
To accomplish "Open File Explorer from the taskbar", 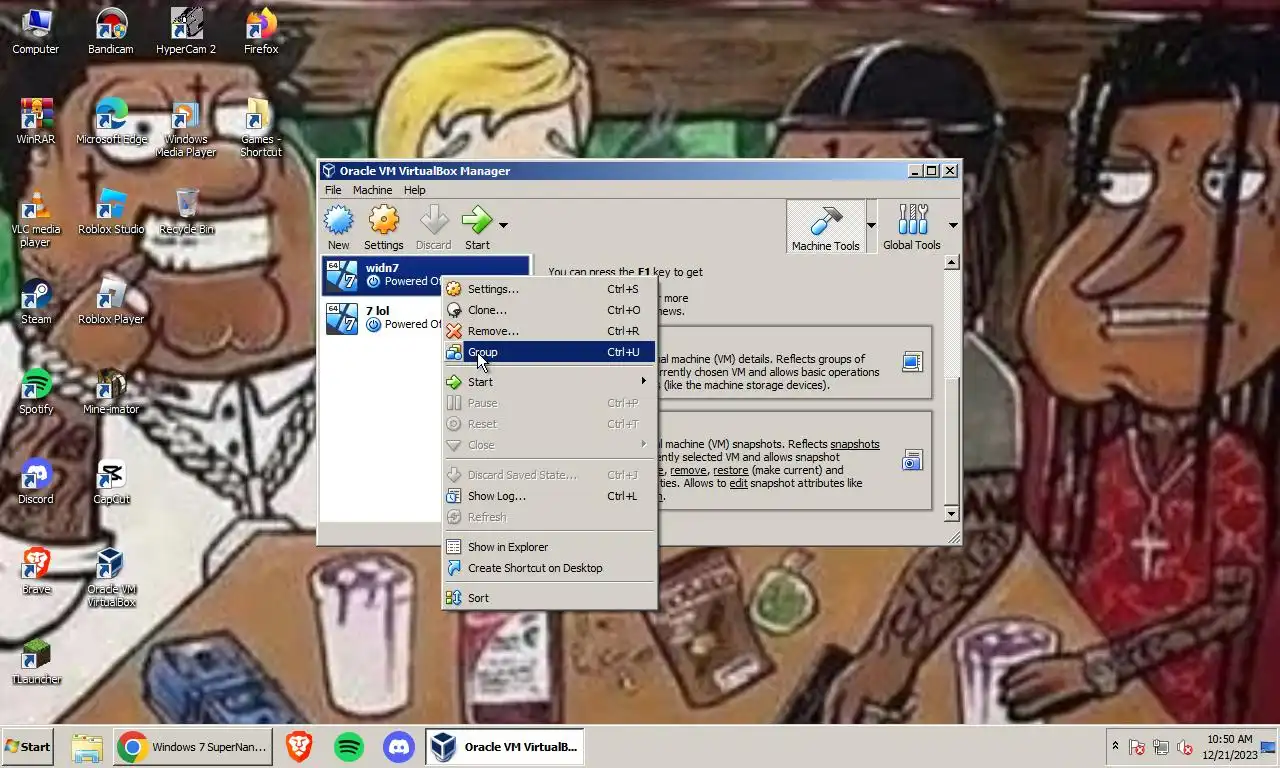I will [x=87, y=747].
